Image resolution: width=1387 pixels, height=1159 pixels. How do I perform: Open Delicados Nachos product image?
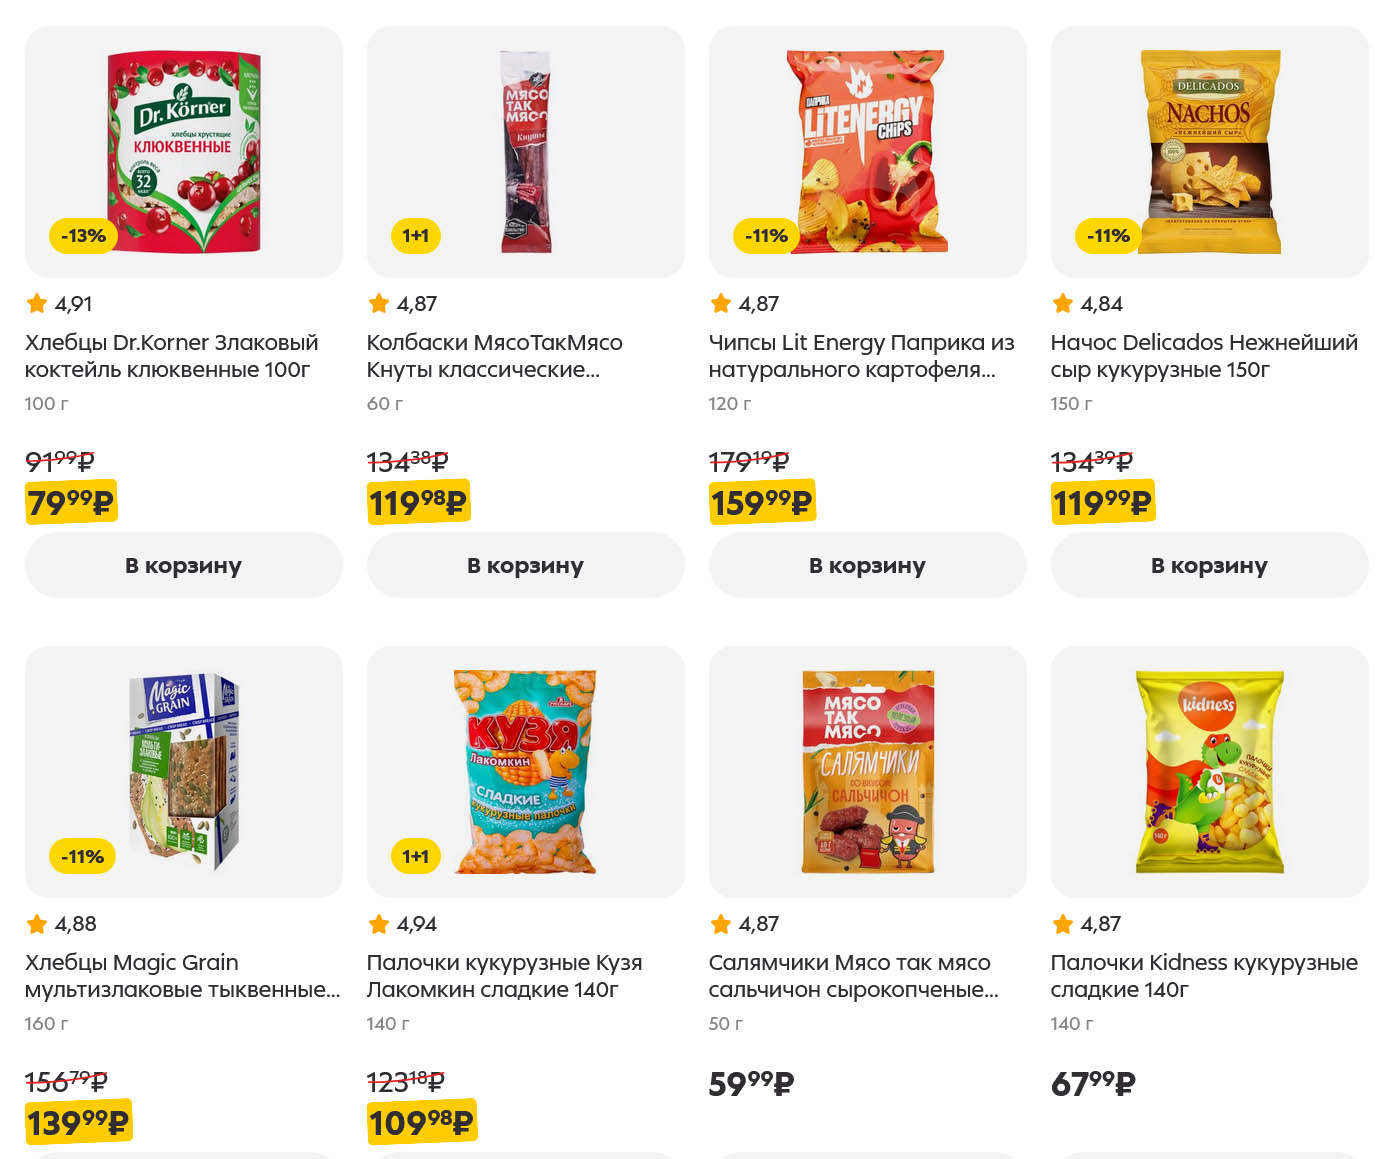(1210, 151)
